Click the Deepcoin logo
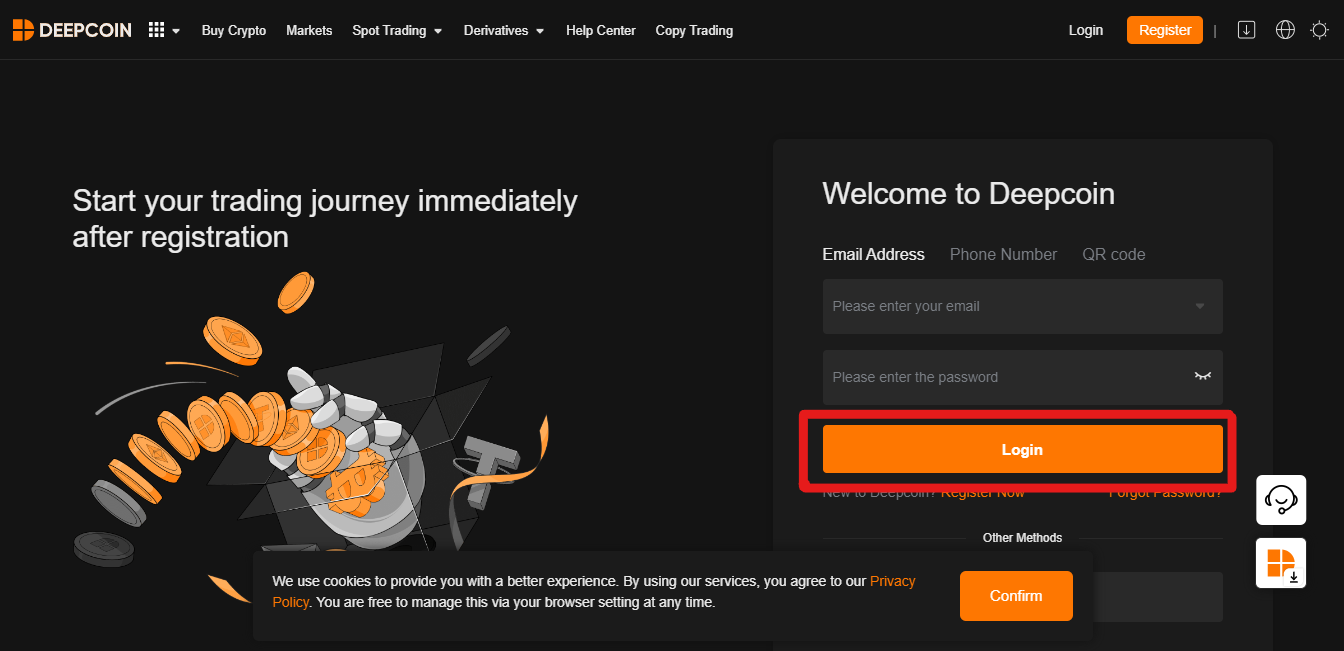Image resolution: width=1344 pixels, height=651 pixels. pos(72,30)
